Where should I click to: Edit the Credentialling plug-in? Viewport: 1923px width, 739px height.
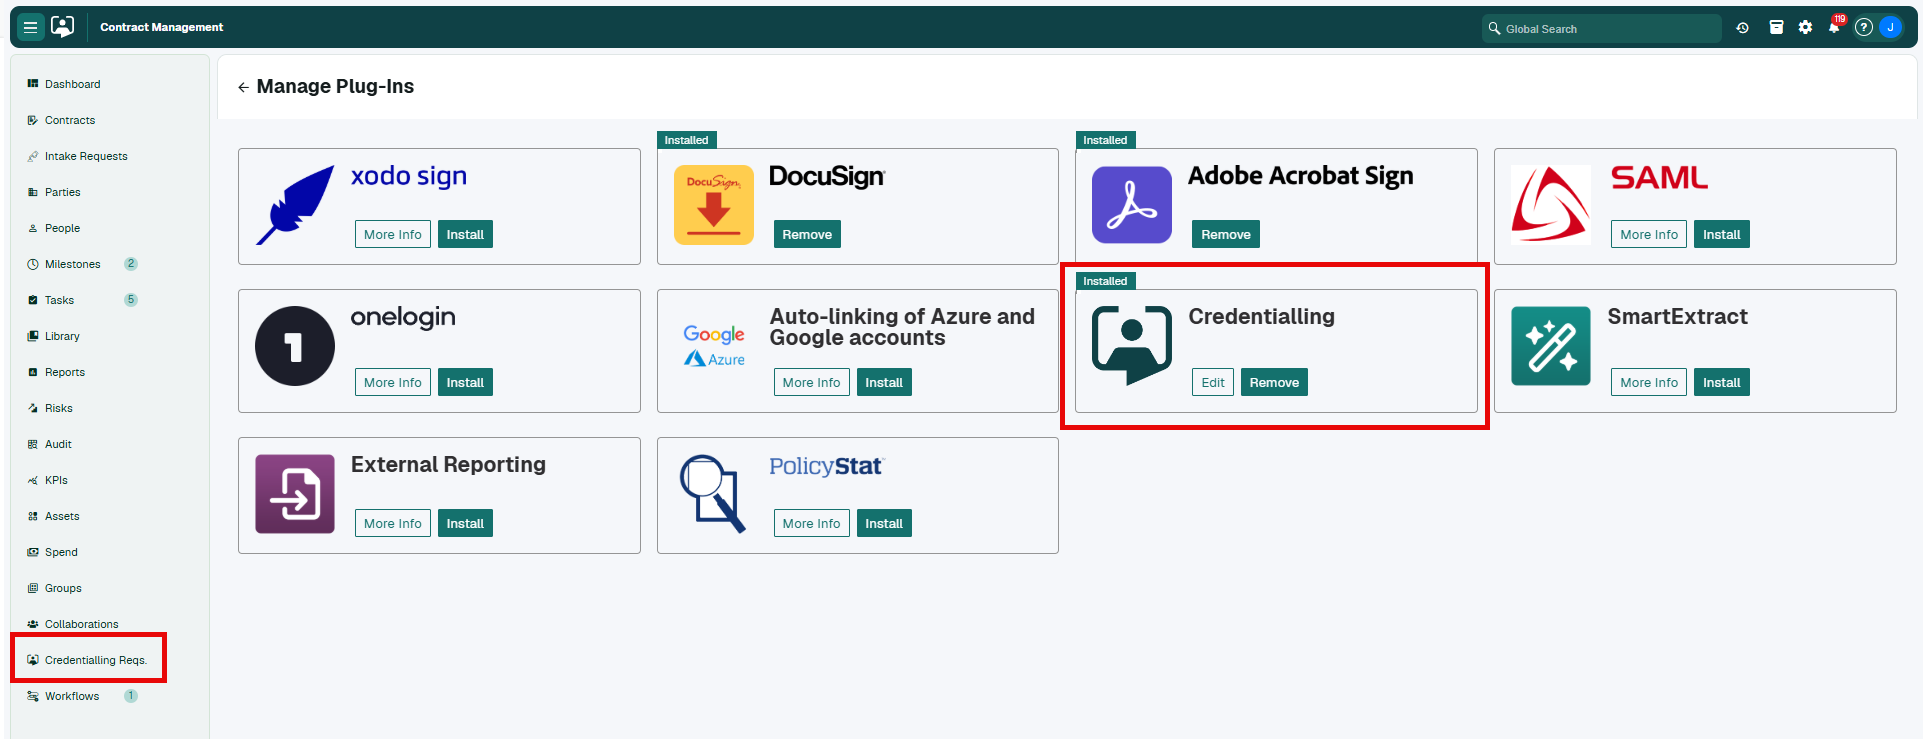(x=1213, y=382)
